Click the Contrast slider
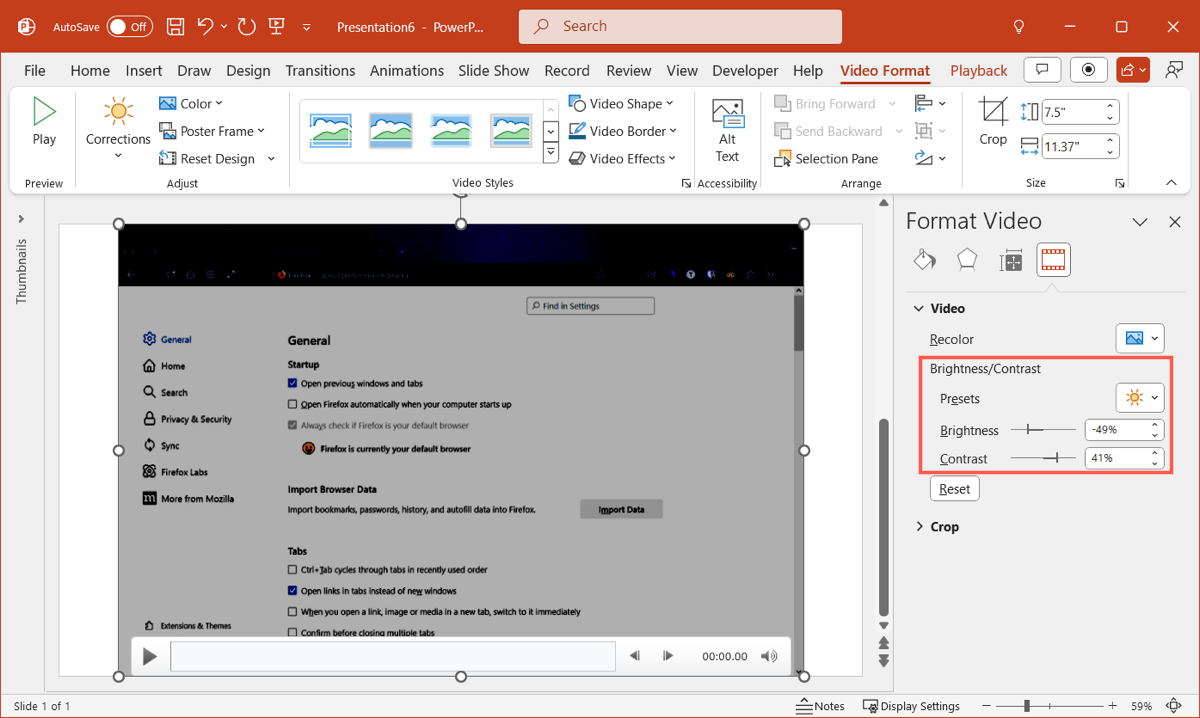1200x718 pixels. 1044,458
